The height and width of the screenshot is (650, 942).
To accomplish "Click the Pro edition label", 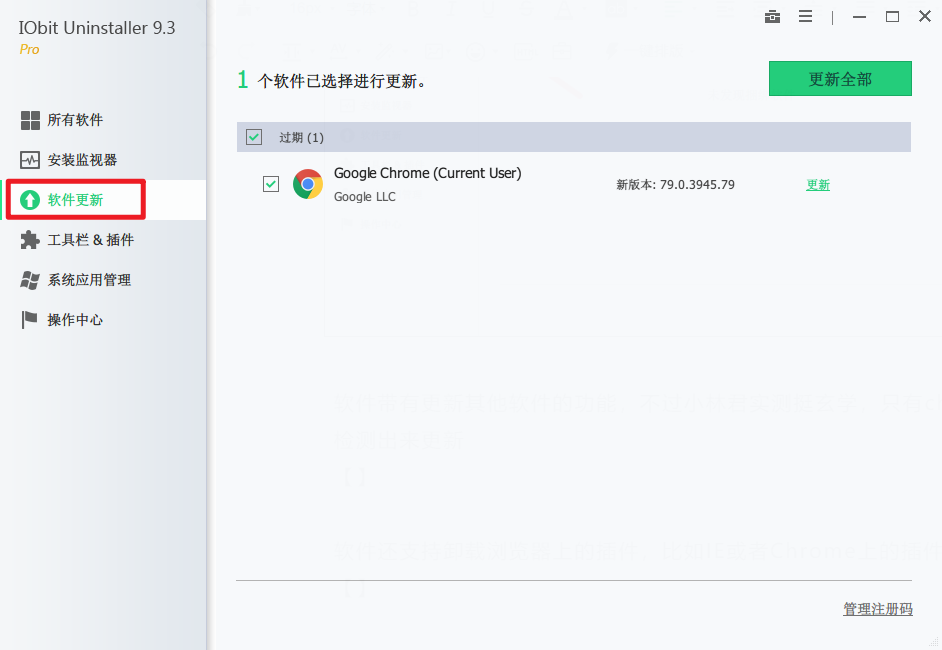I will [29, 49].
